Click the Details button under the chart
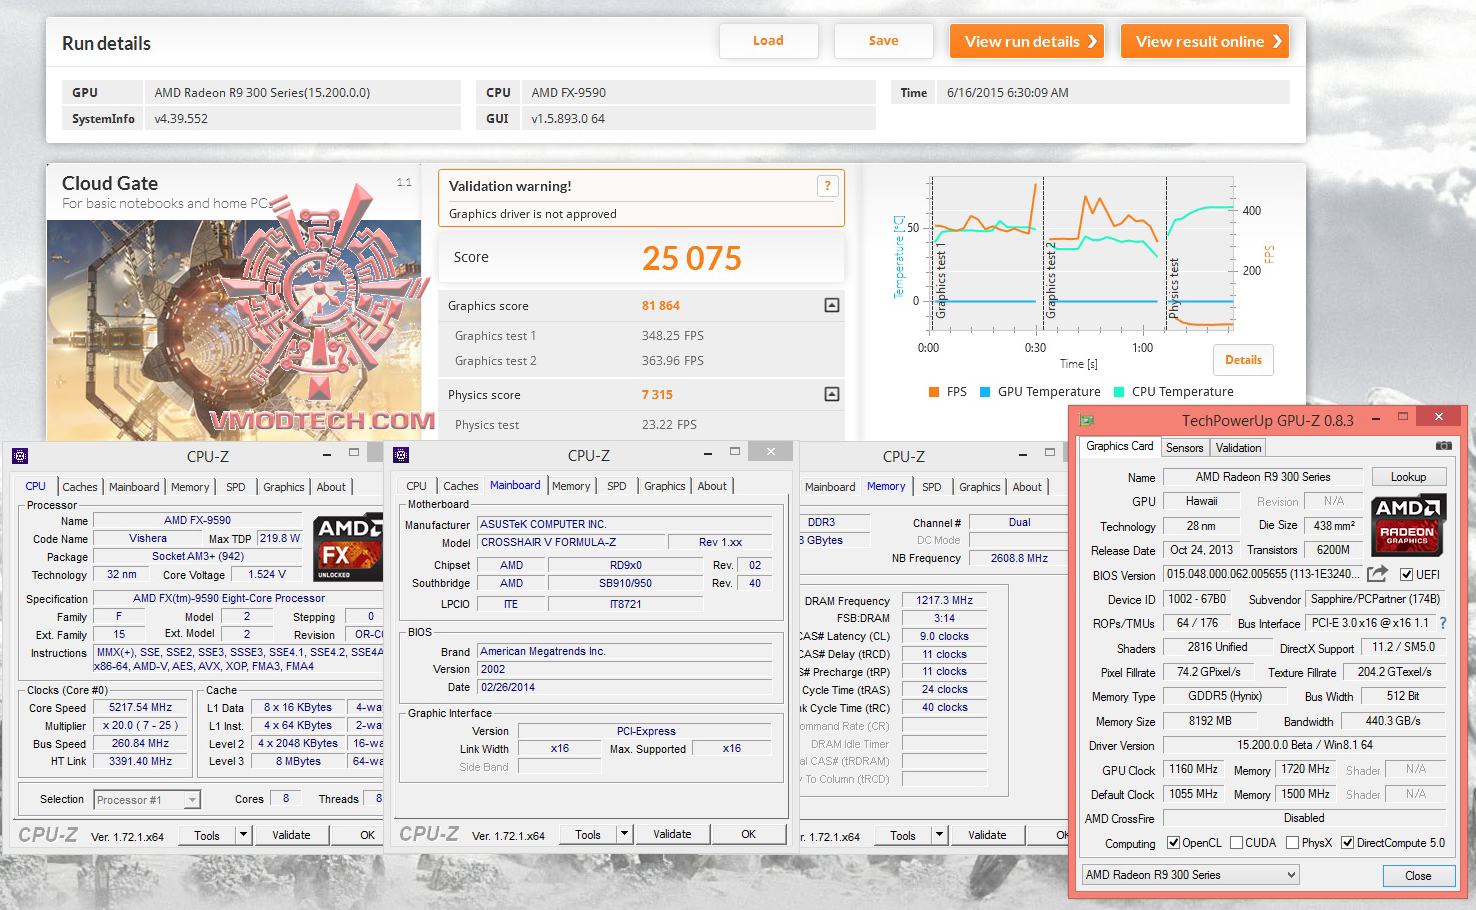The height and width of the screenshot is (910, 1476). (x=1243, y=360)
